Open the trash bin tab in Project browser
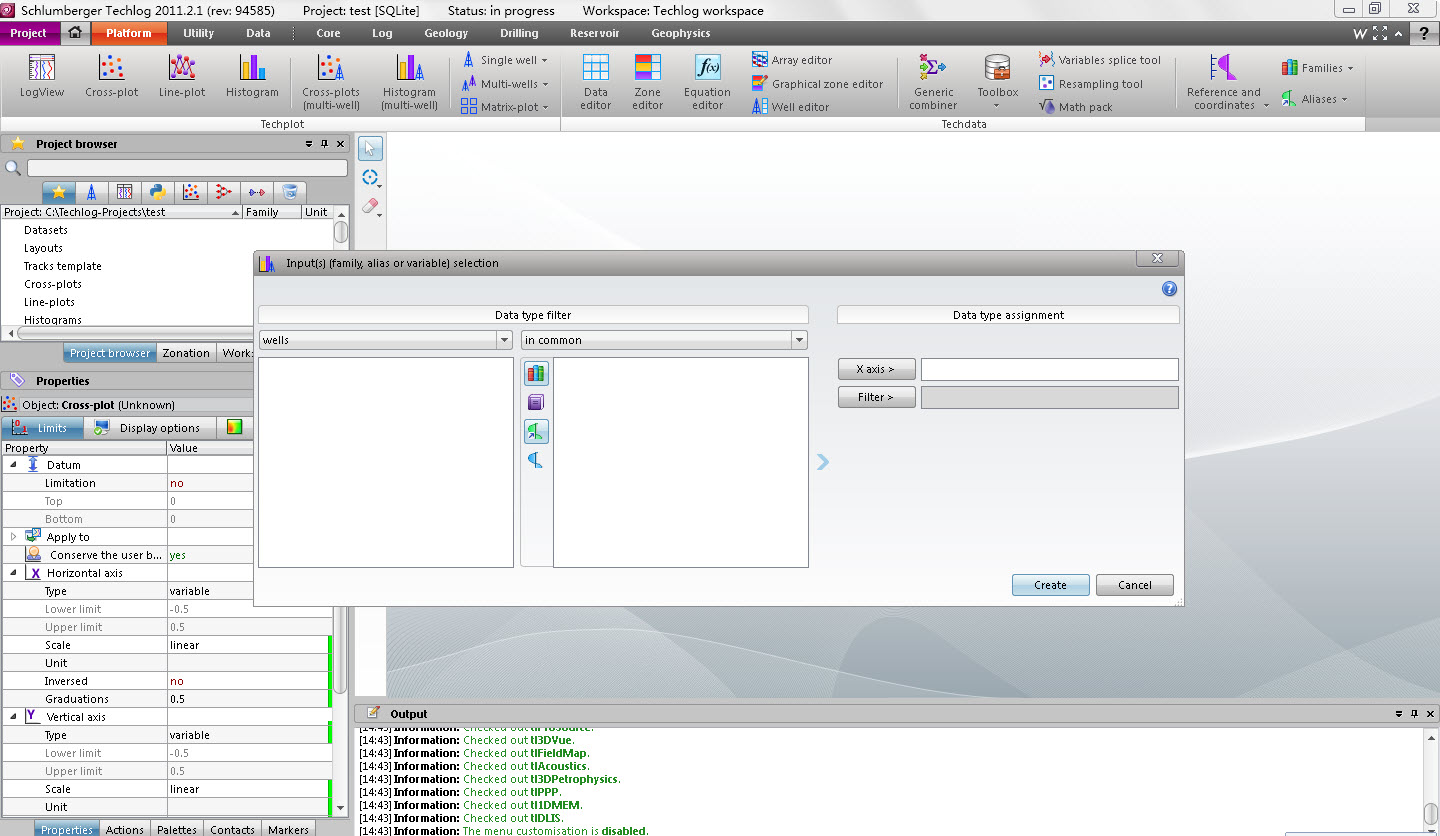Screen dimensions: 1440x836 point(289,192)
